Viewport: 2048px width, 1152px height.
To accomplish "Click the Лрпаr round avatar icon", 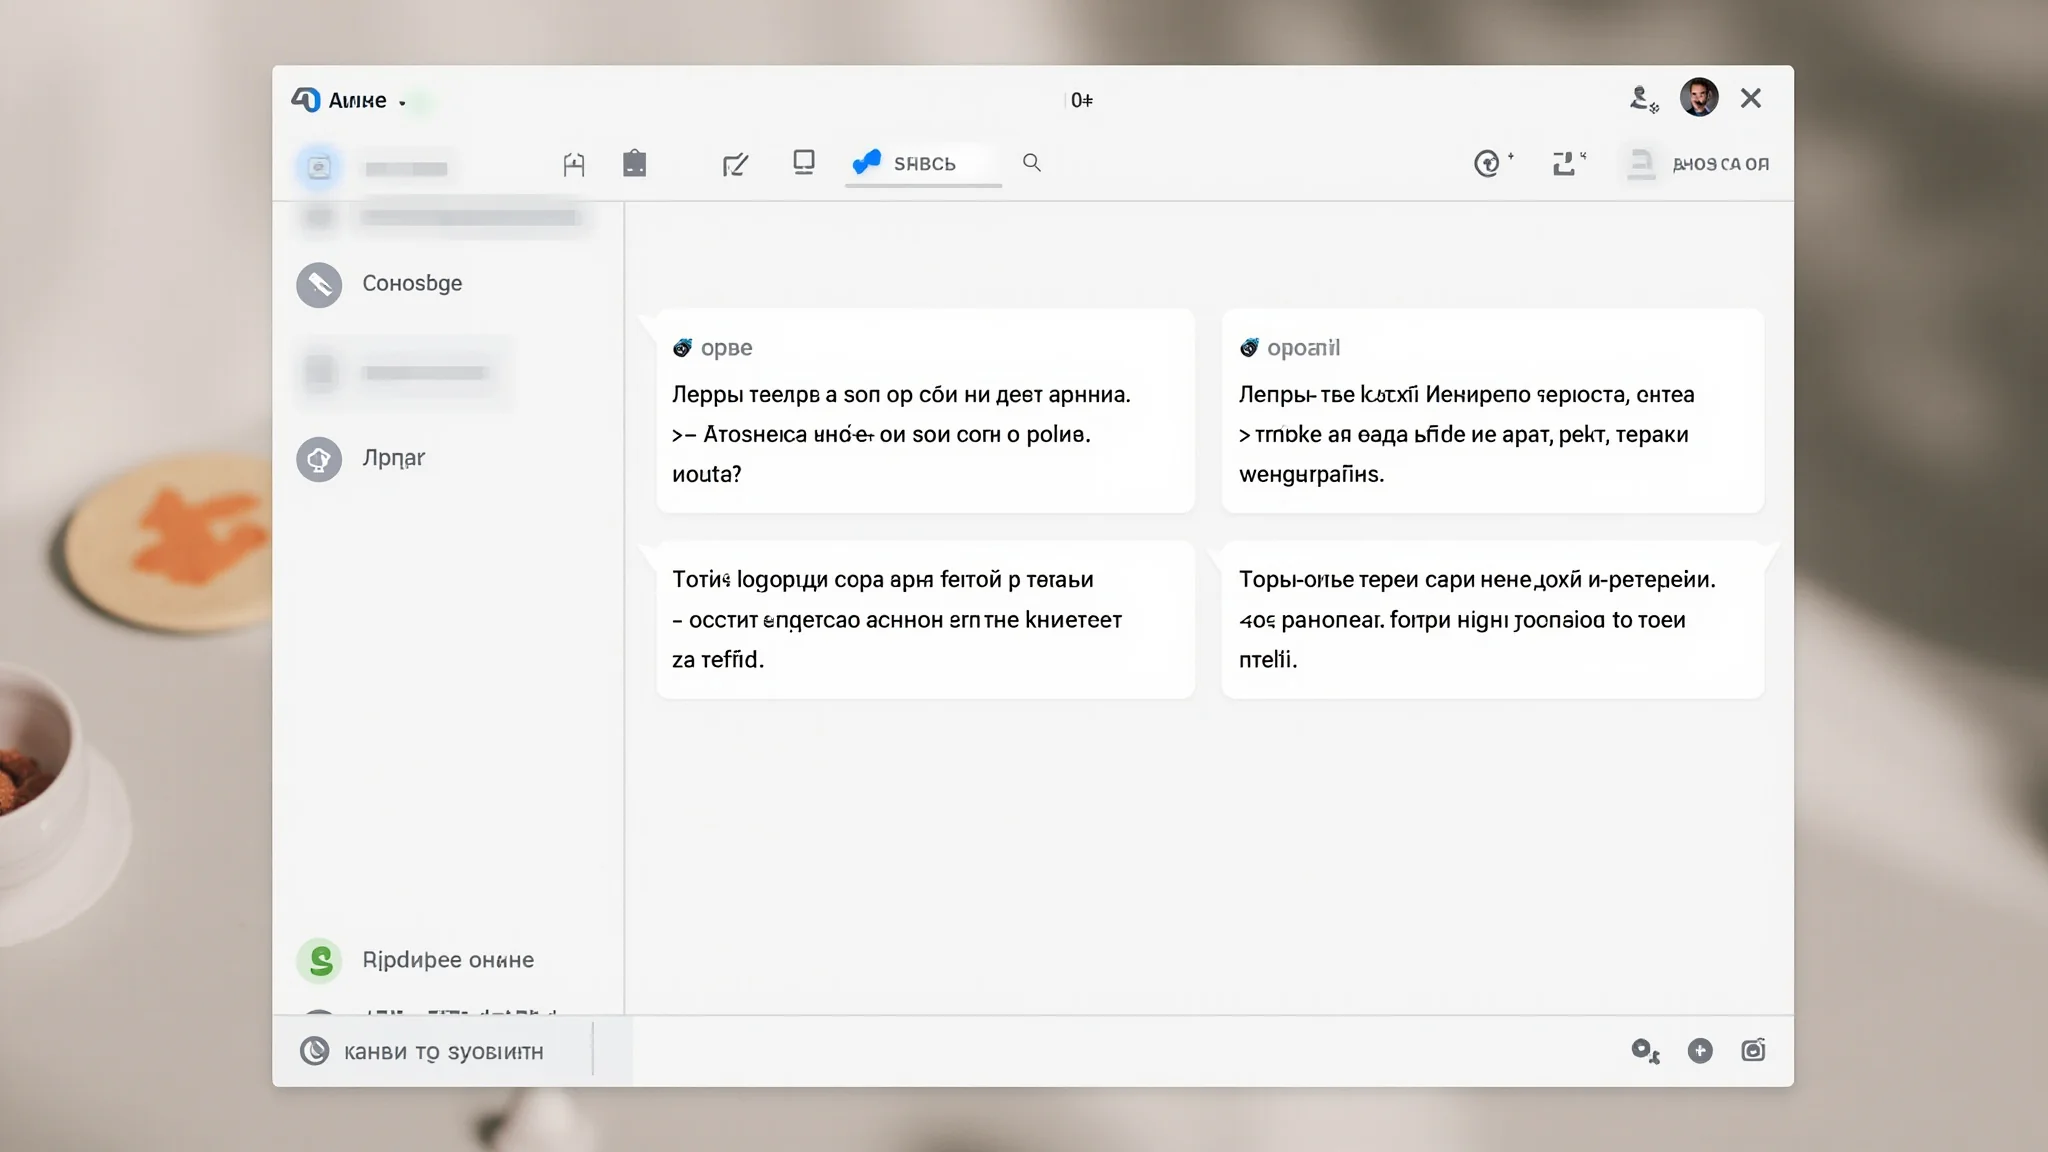I will pos(319,460).
